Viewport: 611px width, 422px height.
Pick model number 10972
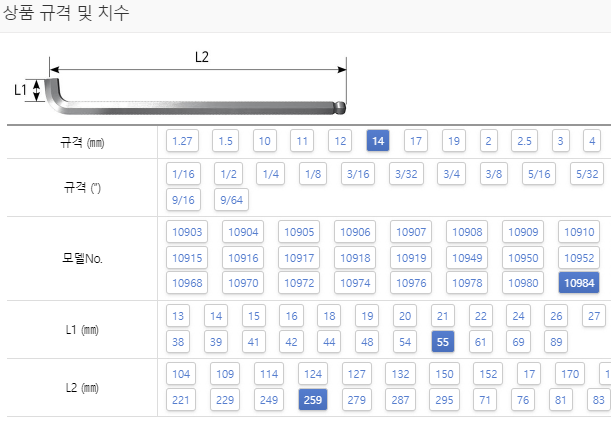click(x=299, y=283)
